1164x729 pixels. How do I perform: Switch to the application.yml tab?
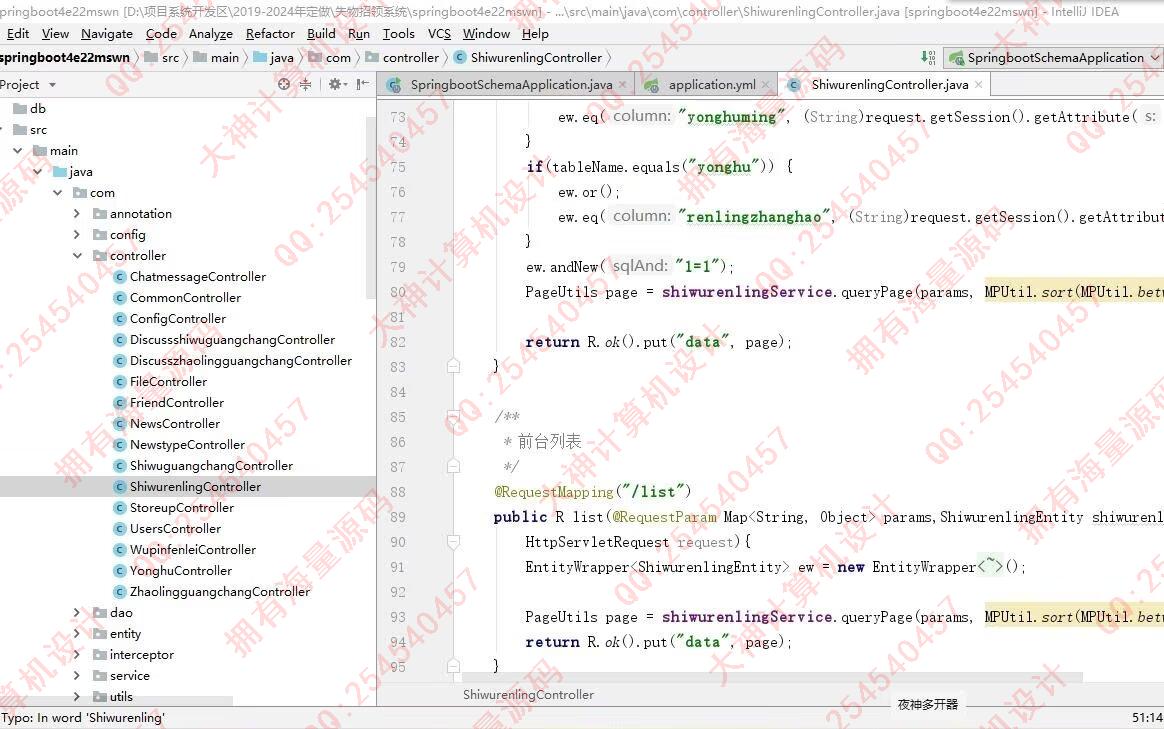pos(706,85)
